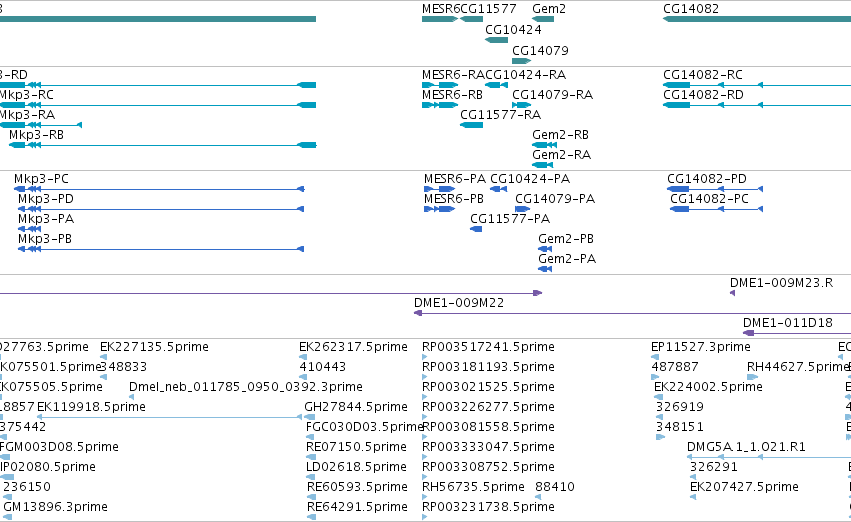This screenshot has height=522, width=851.
Task: Click the CG11577 gene label
Action: pyautogui.click(x=488, y=9)
